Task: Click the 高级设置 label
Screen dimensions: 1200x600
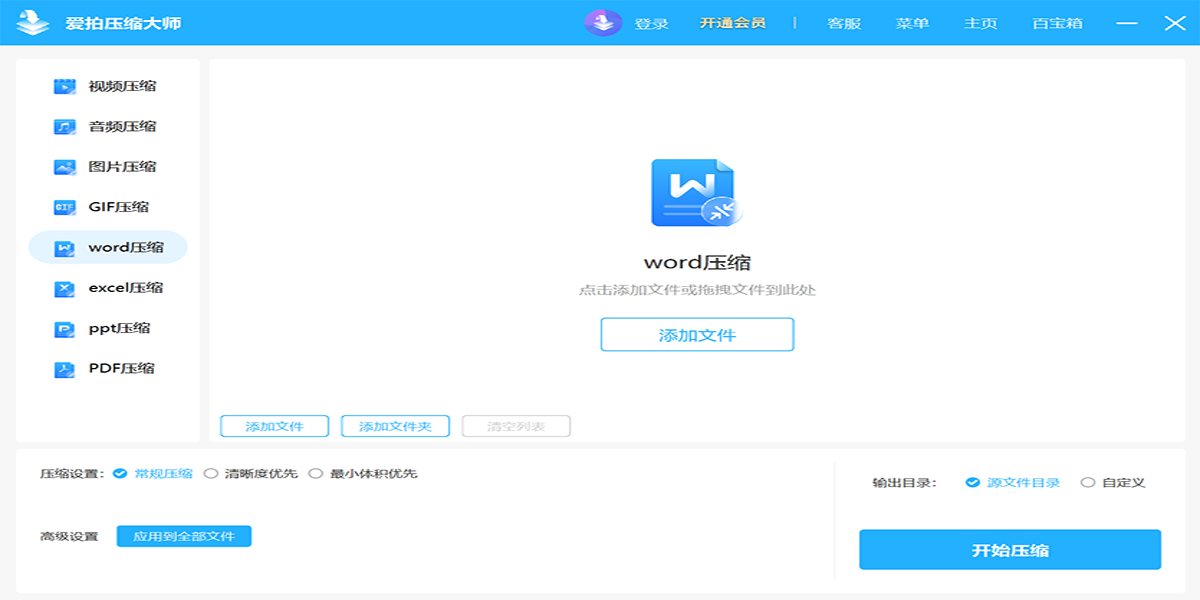Action: tap(69, 537)
